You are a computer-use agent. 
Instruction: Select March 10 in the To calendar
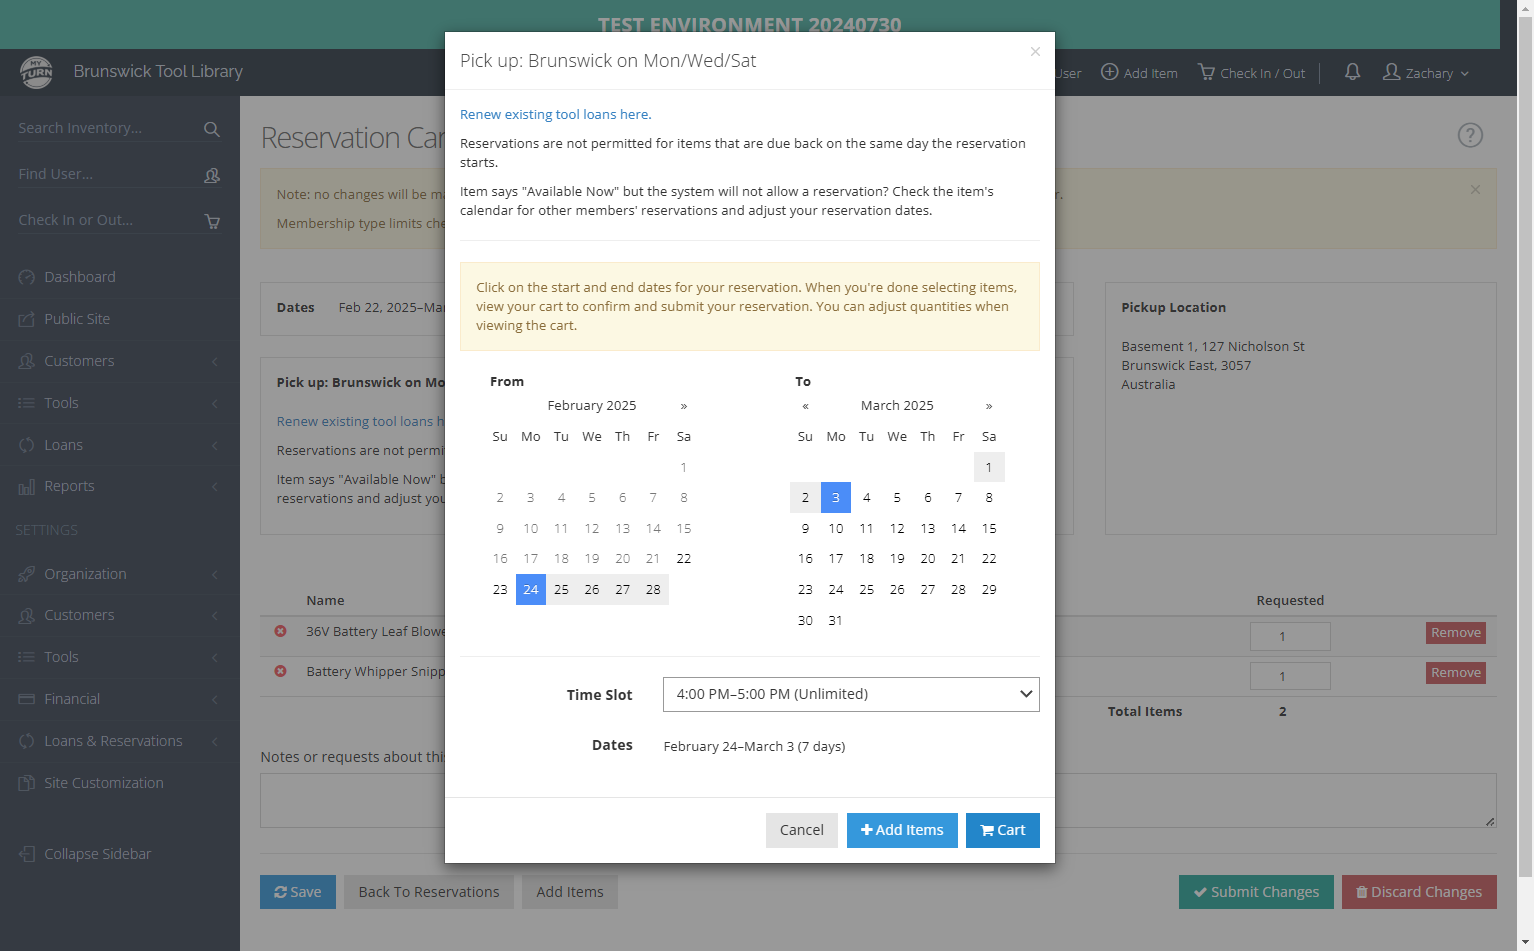click(x=836, y=529)
